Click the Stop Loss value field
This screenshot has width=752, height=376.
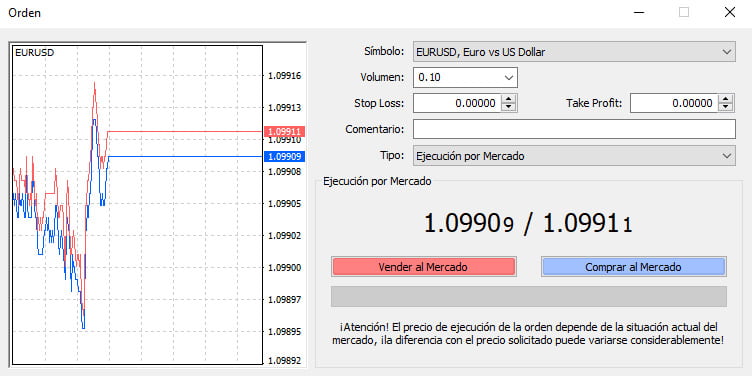point(458,103)
